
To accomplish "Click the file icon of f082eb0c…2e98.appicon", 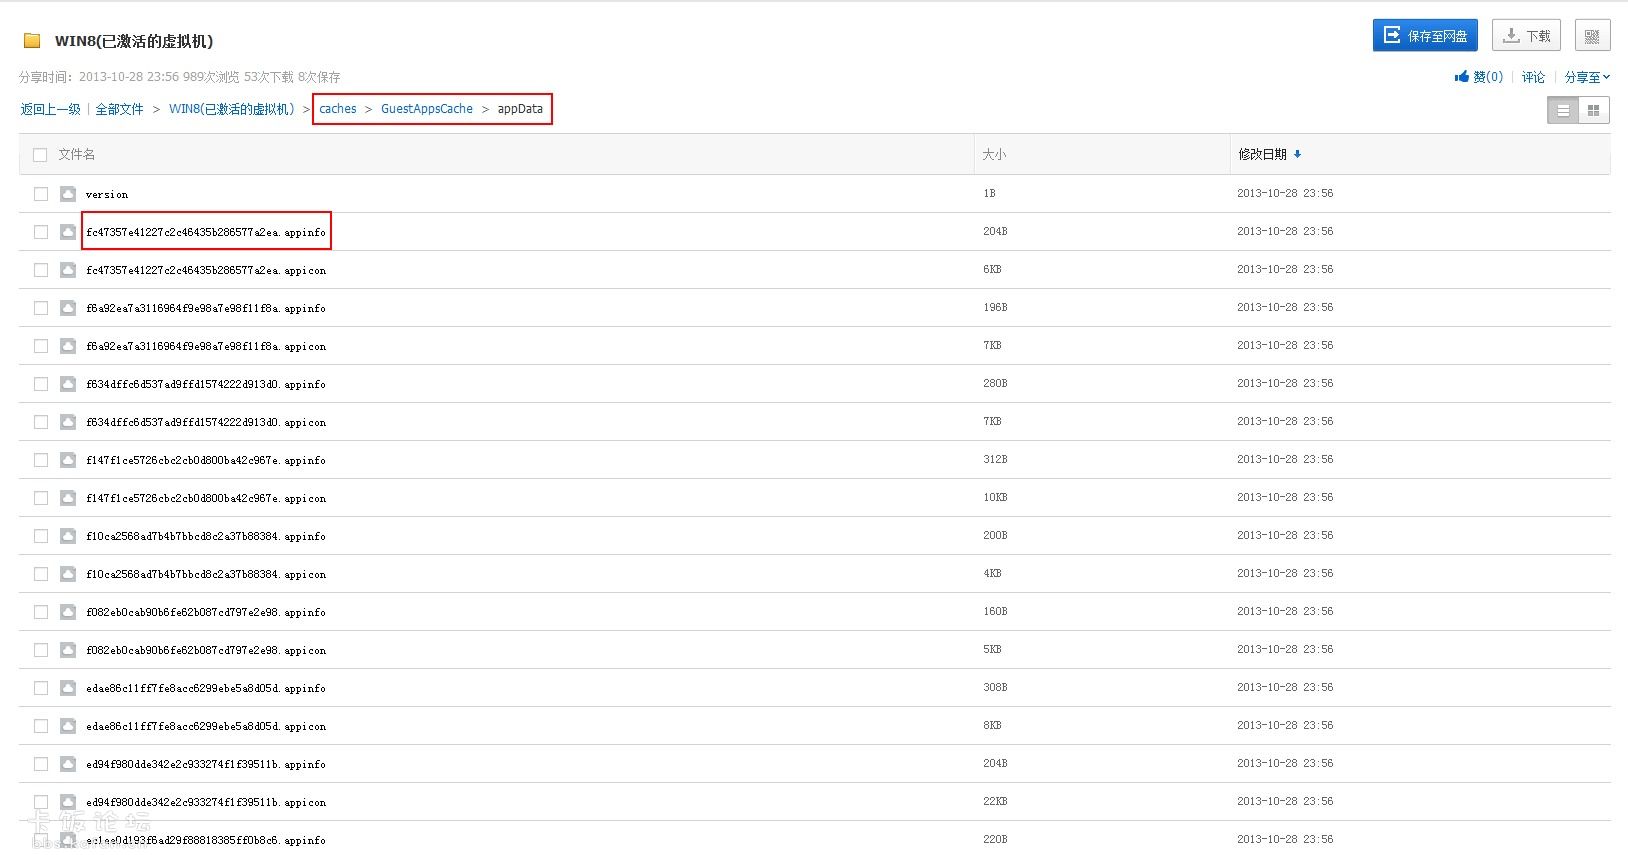I will [x=68, y=650].
